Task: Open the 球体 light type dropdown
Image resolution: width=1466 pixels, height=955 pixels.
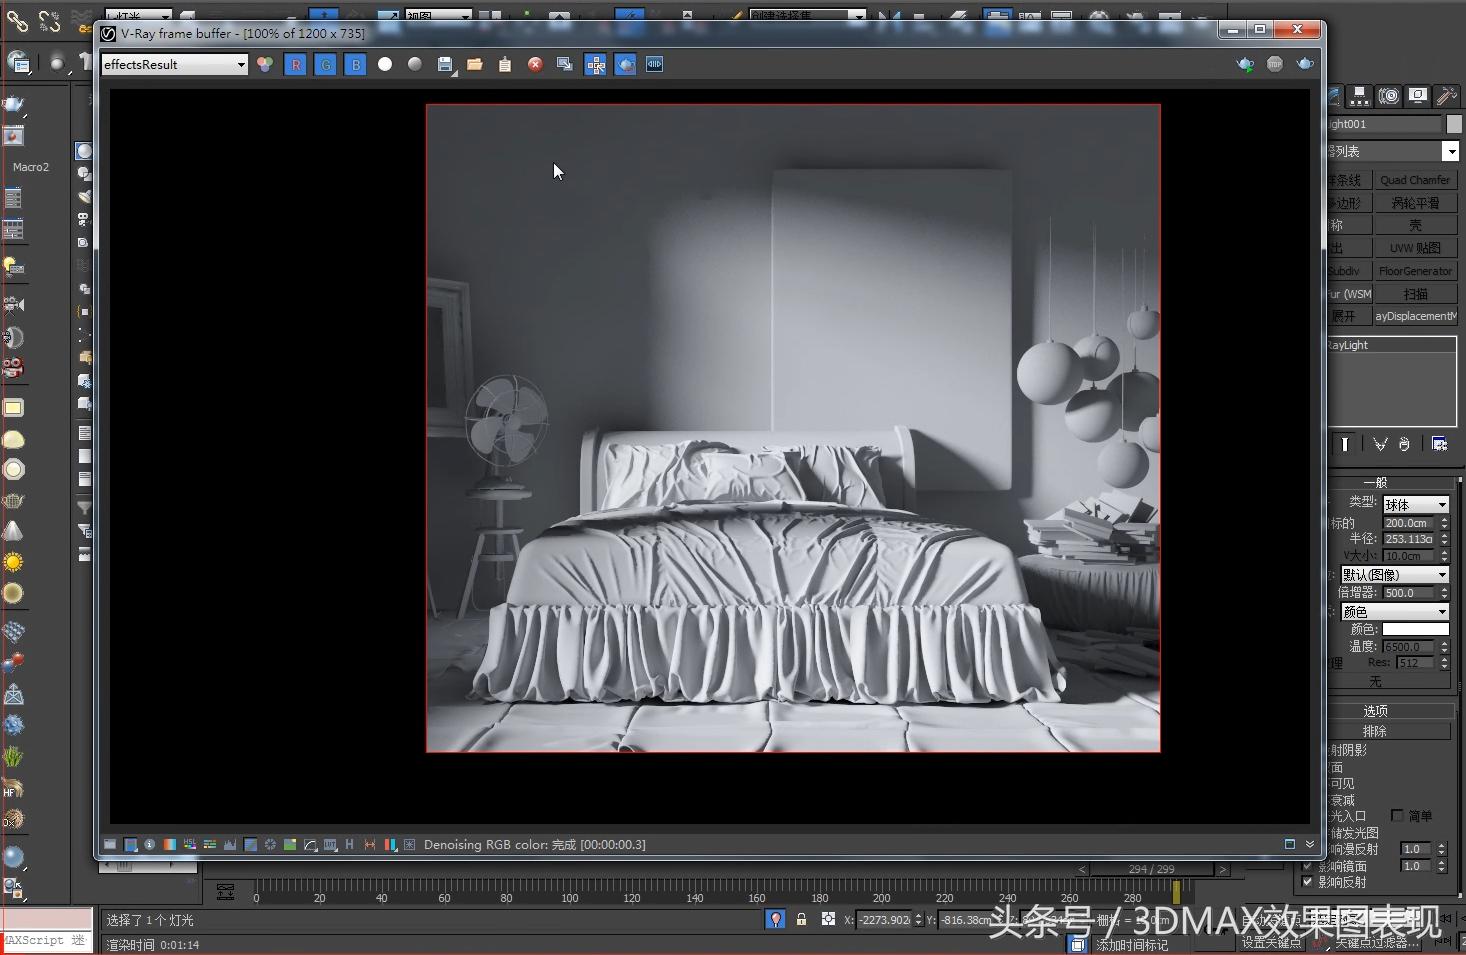Action: click(1415, 505)
